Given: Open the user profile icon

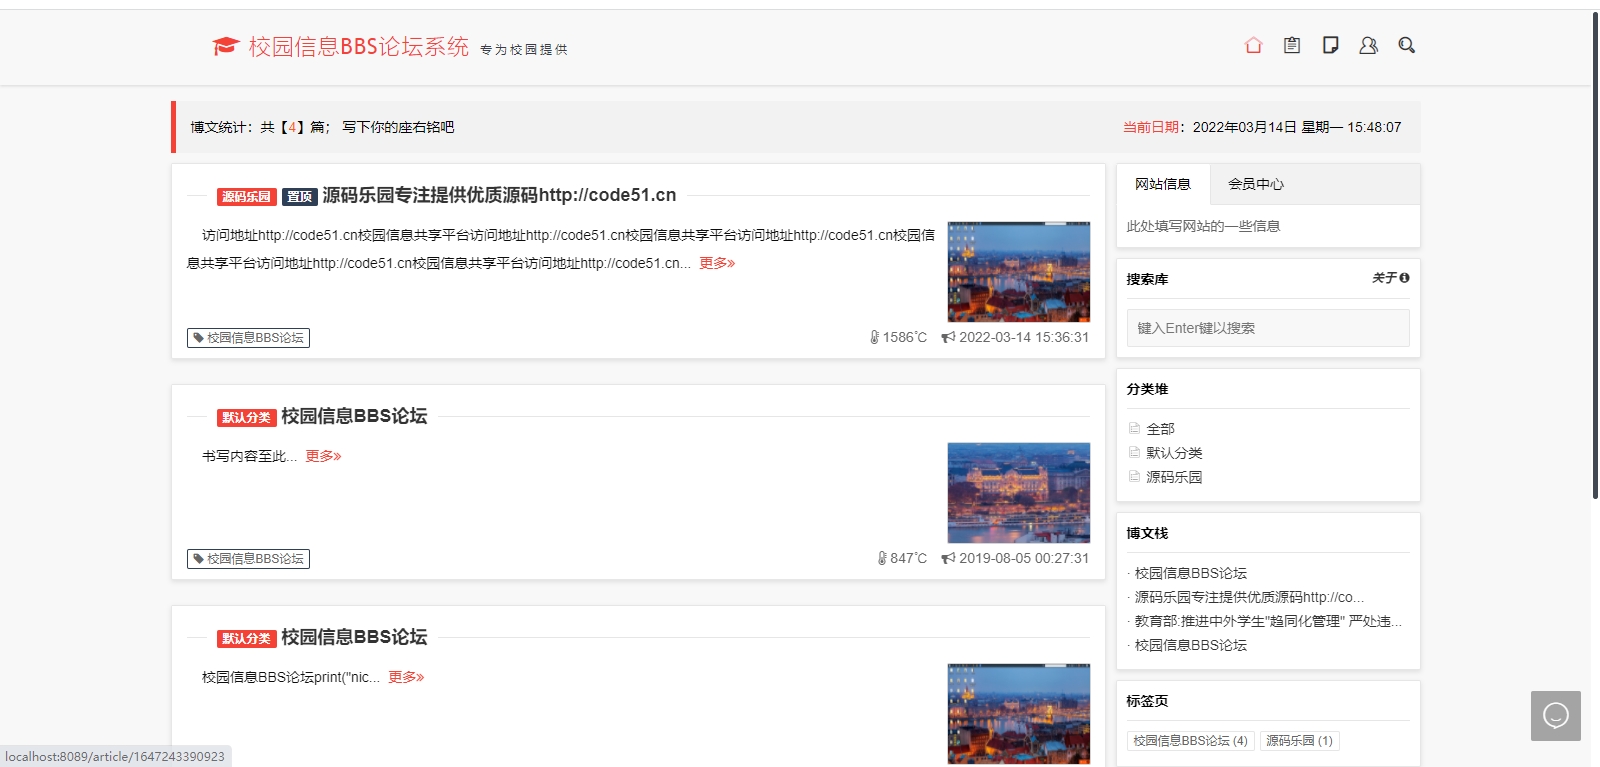Looking at the screenshot, I should [1368, 45].
